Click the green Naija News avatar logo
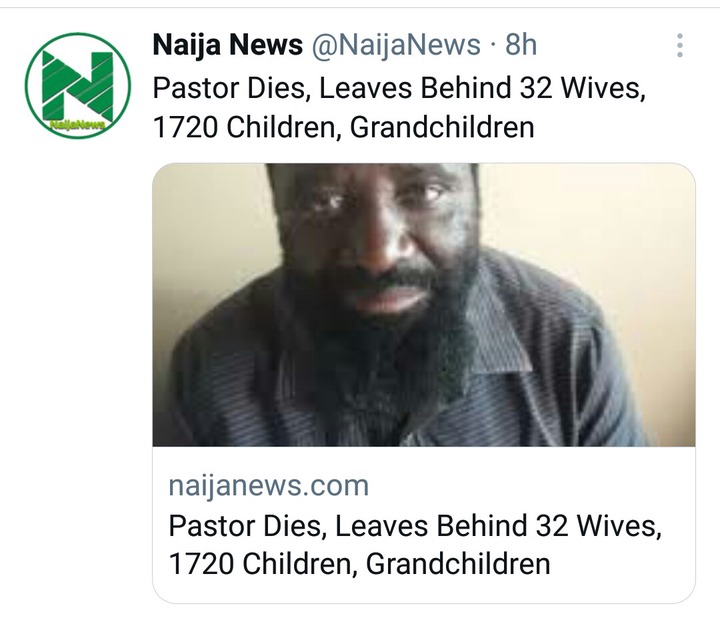Screen dimensions: 720x618 tap(78, 85)
